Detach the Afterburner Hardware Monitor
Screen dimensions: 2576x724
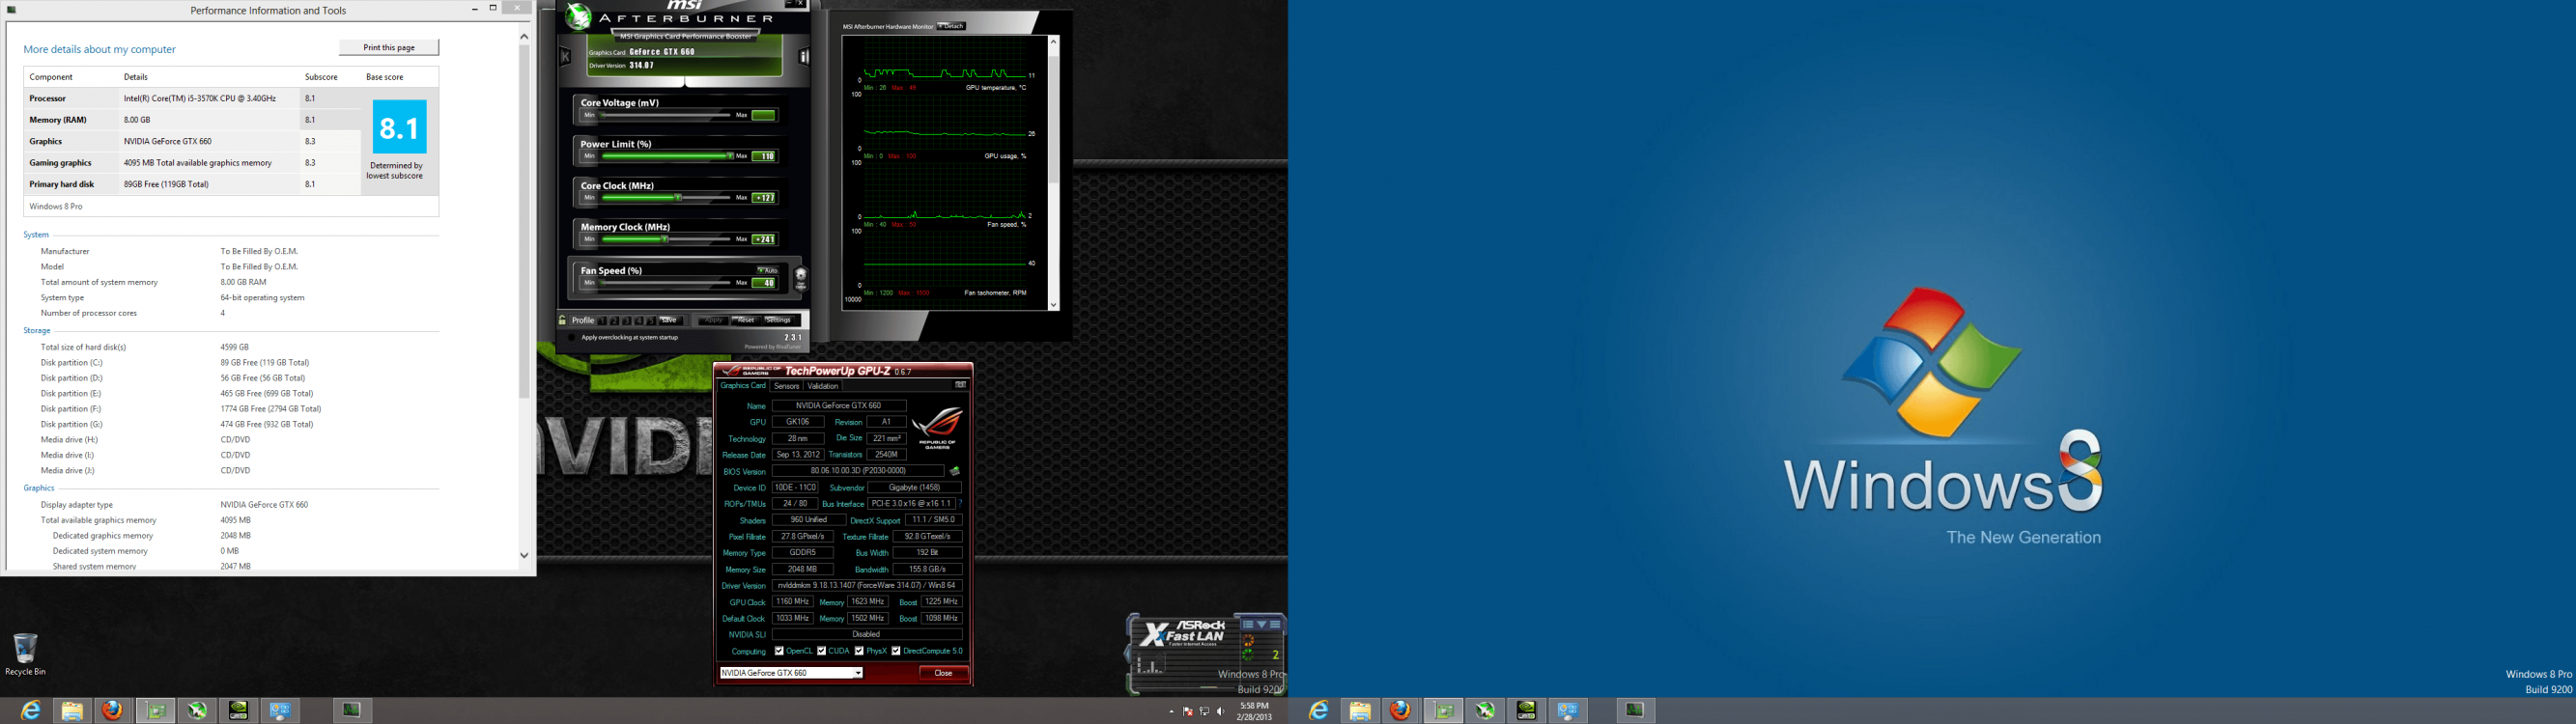point(951,26)
